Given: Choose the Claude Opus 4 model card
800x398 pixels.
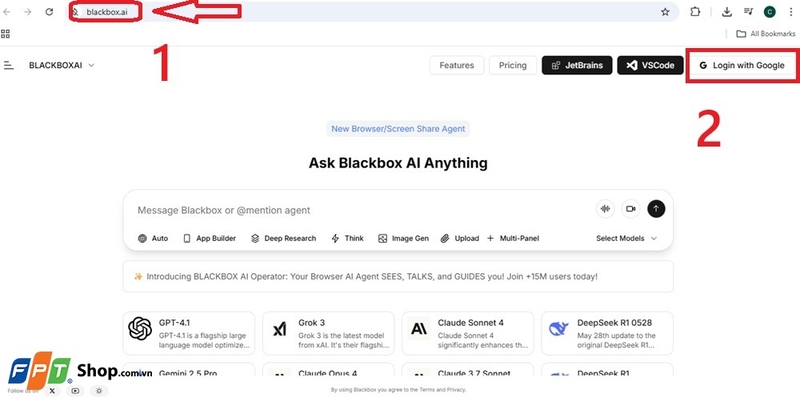Looking at the screenshot, I should click(x=328, y=370).
